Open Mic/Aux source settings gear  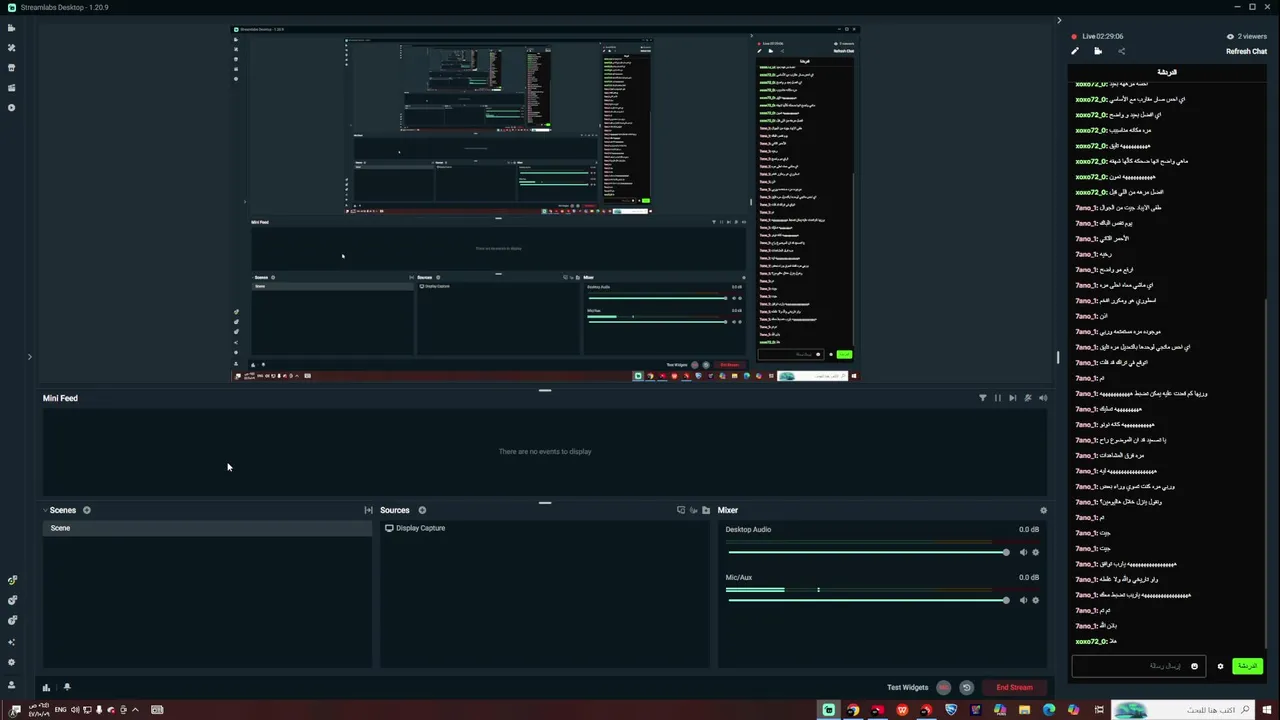click(1035, 600)
